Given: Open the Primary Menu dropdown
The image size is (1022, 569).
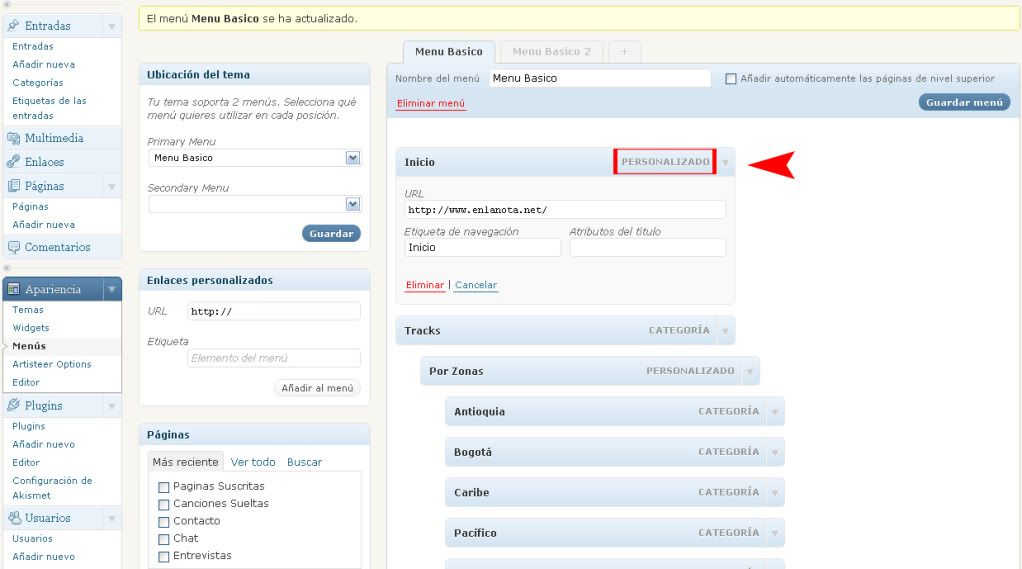Looking at the screenshot, I should point(352,158).
